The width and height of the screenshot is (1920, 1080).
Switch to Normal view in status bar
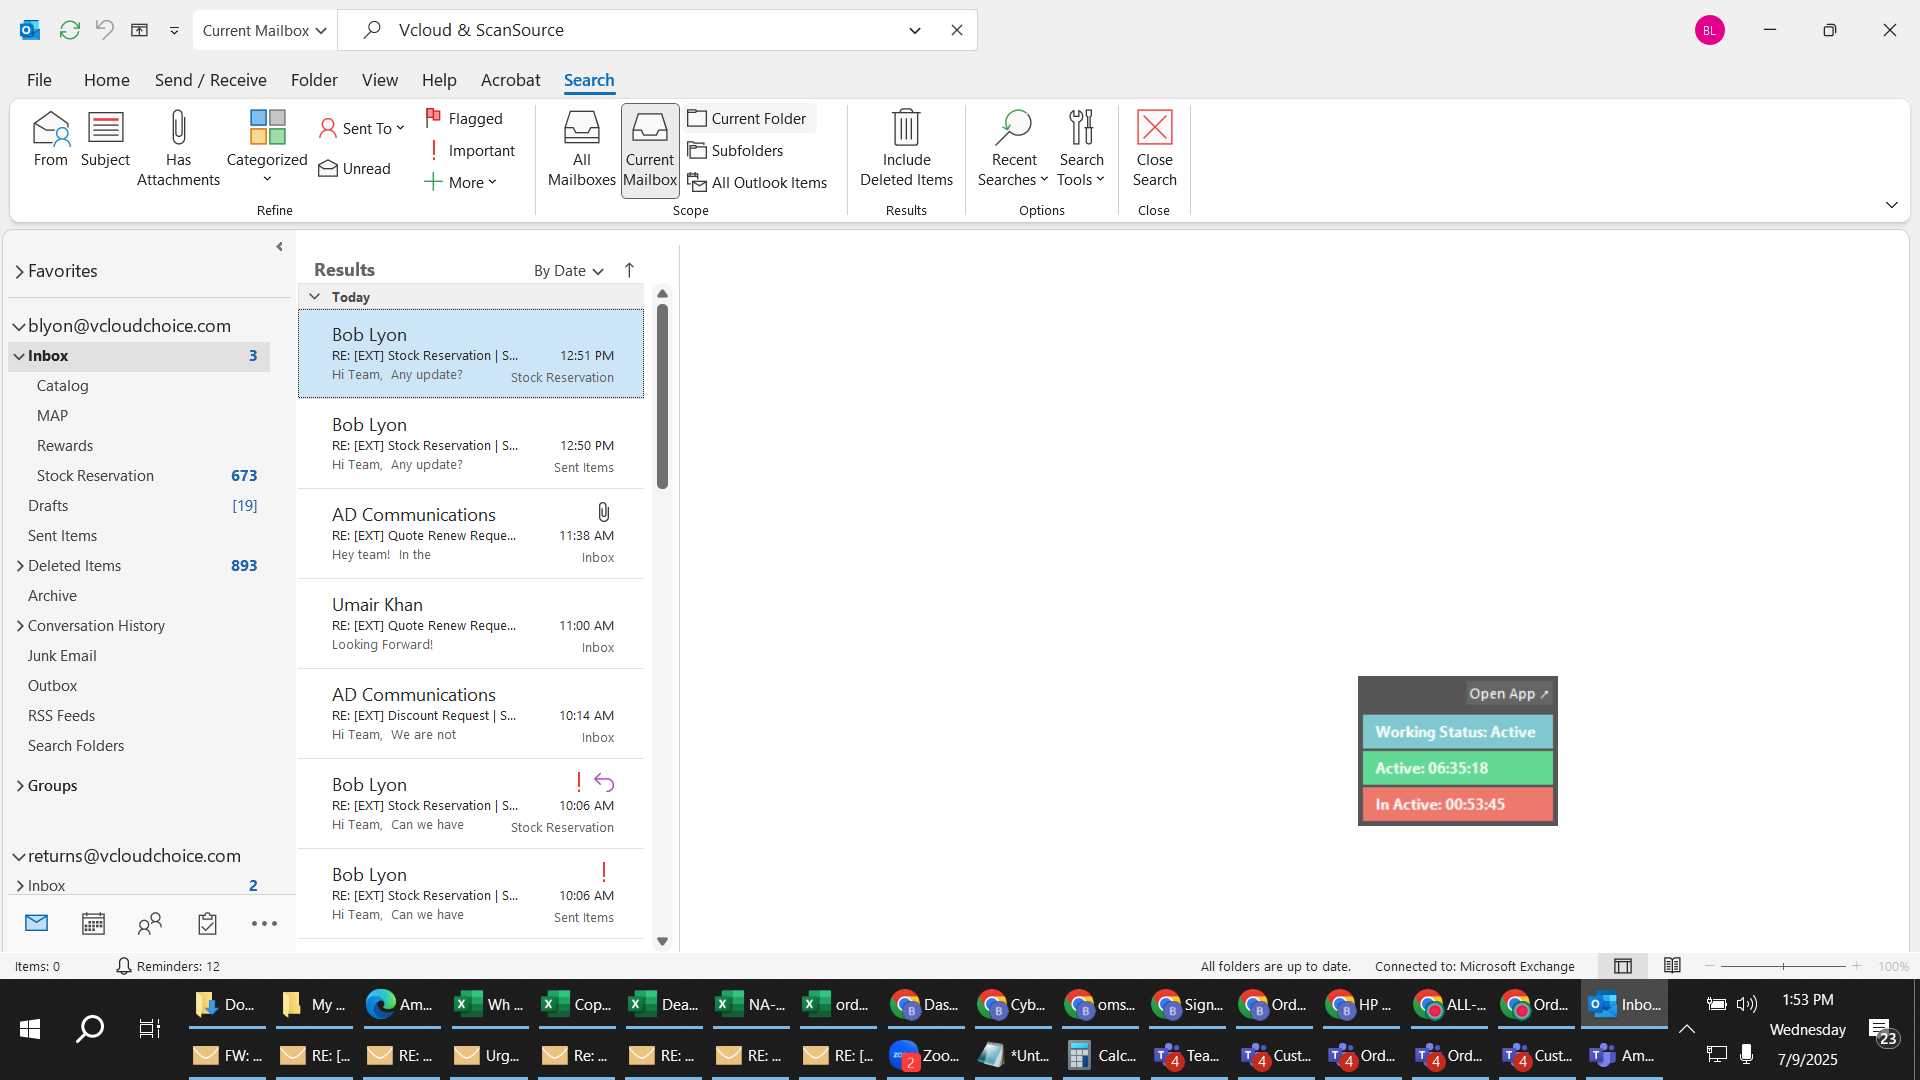tap(1622, 966)
